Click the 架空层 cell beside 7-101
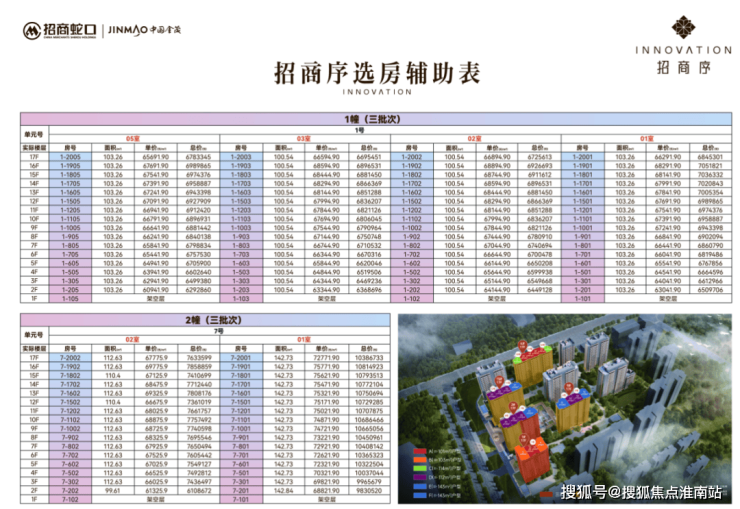 pyautogui.click(x=327, y=499)
